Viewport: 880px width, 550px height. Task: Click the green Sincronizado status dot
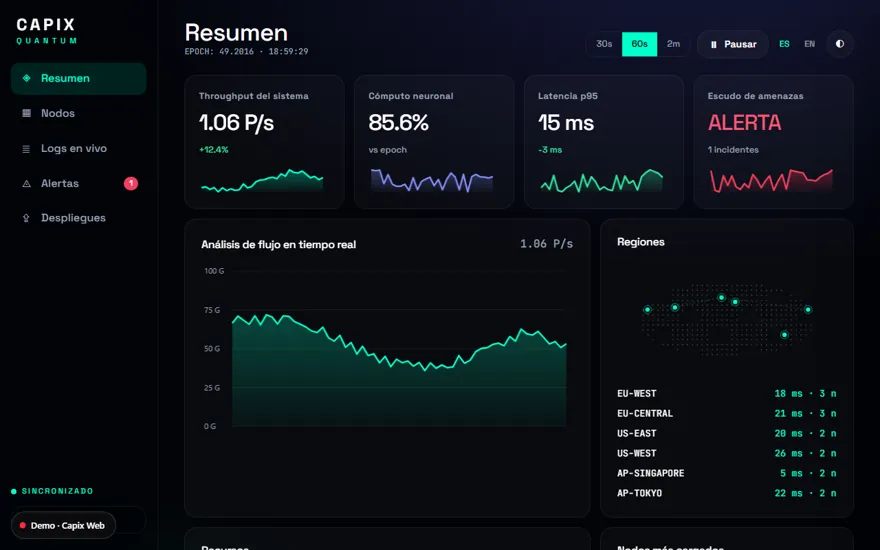click(x=13, y=492)
